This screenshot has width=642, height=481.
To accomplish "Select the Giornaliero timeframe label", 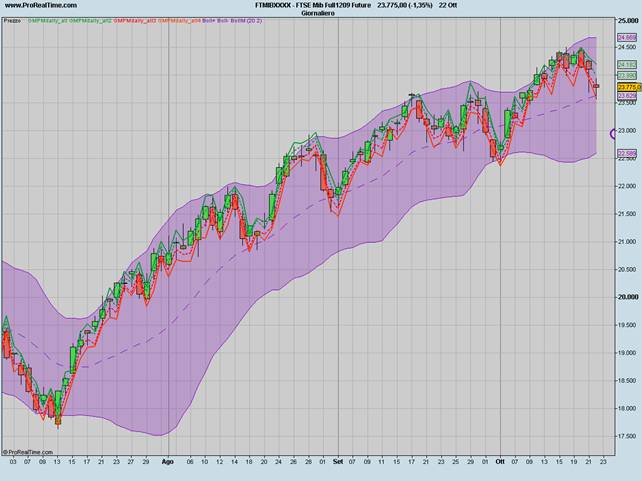I will tap(318, 13).
